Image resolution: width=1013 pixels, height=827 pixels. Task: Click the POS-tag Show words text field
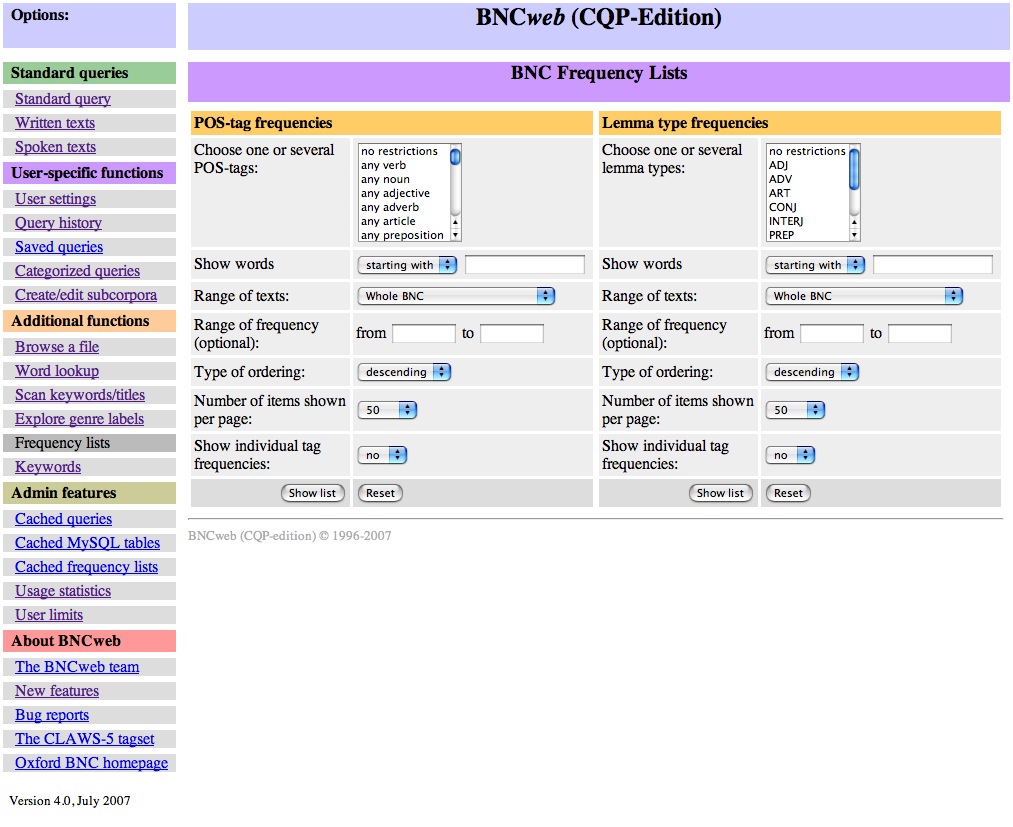click(x=525, y=265)
